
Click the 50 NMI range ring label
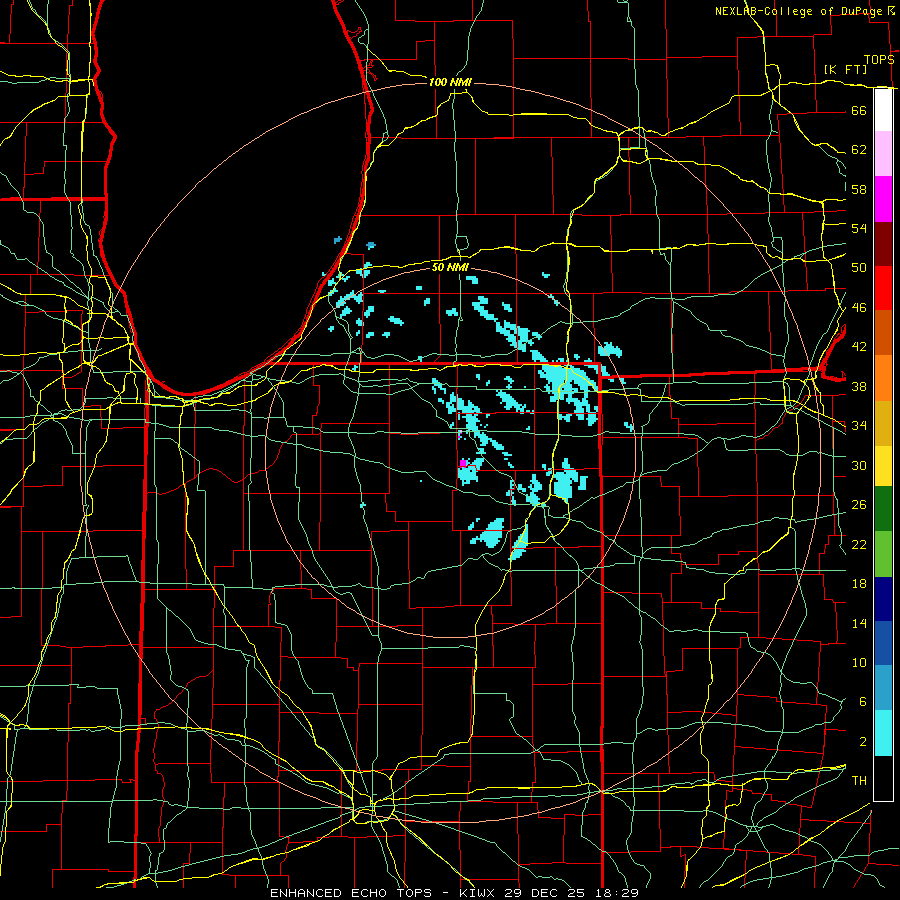tap(450, 267)
